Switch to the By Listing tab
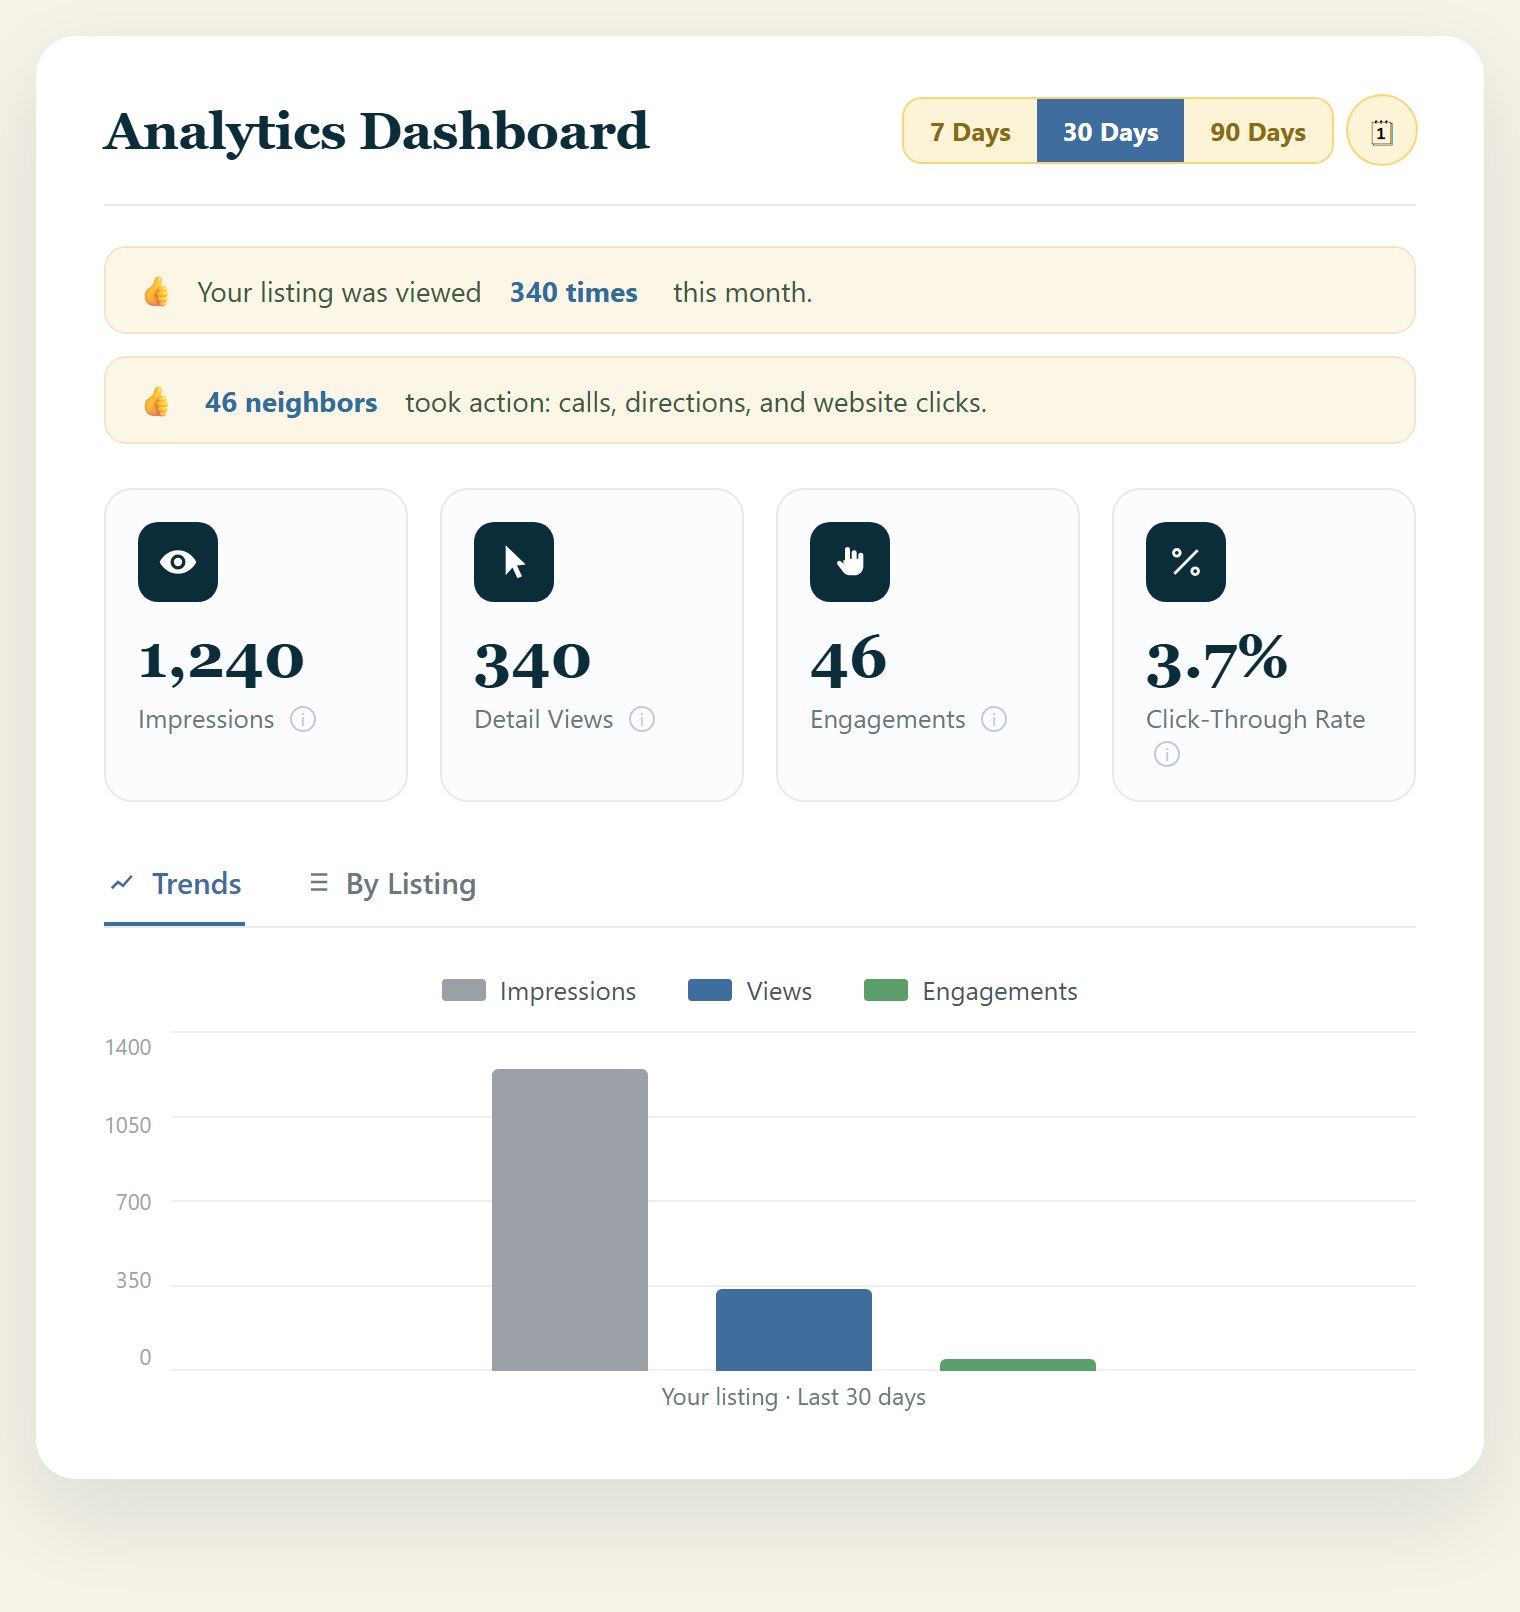 (392, 884)
